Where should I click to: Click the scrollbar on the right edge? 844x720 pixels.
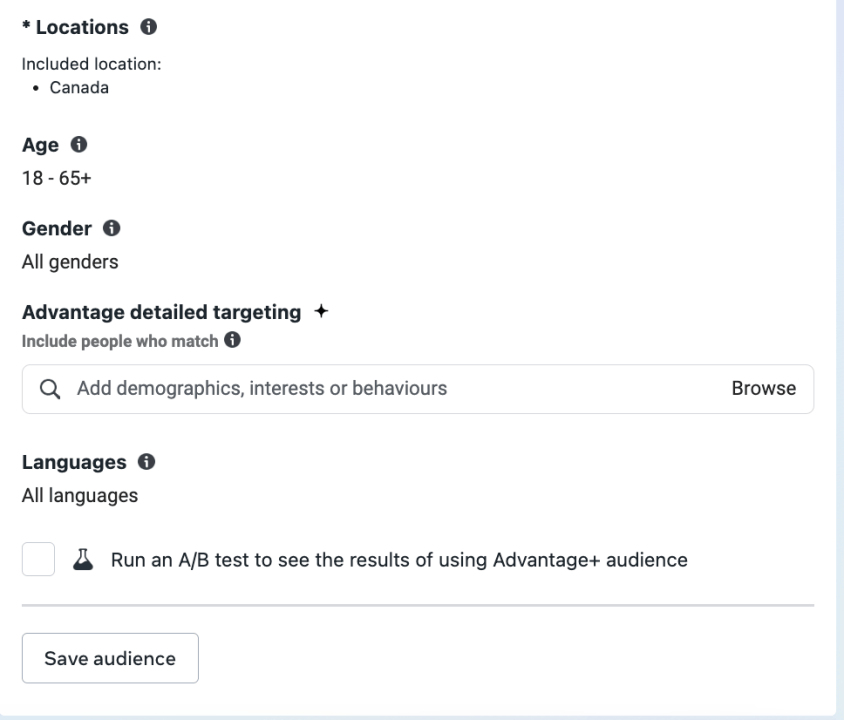[x=837, y=300]
